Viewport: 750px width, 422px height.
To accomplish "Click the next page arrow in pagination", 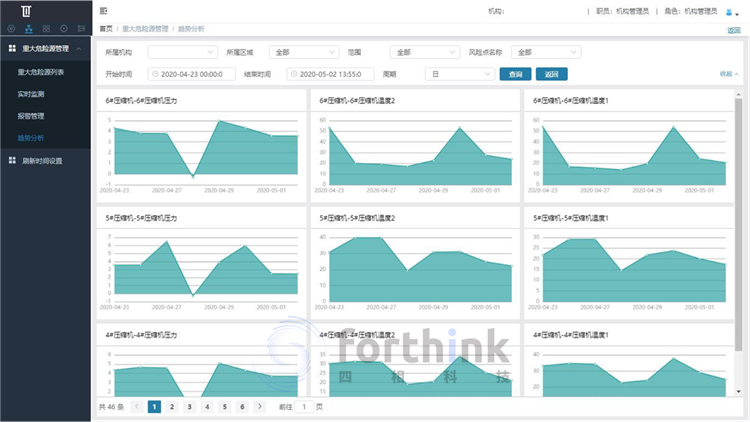I will coord(260,407).
